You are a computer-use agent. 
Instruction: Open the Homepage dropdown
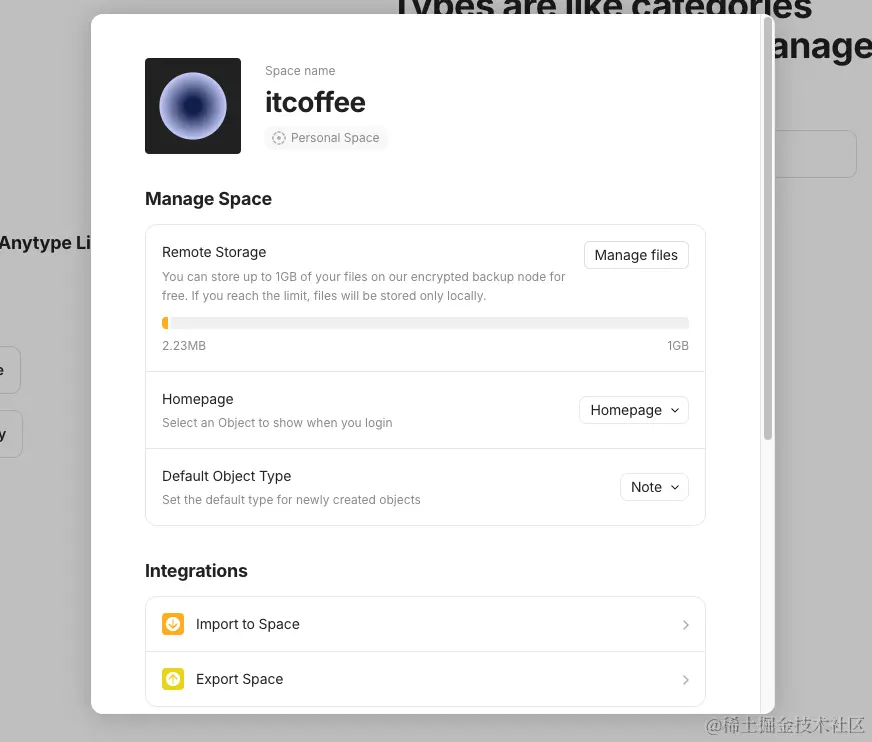(634, 410)
